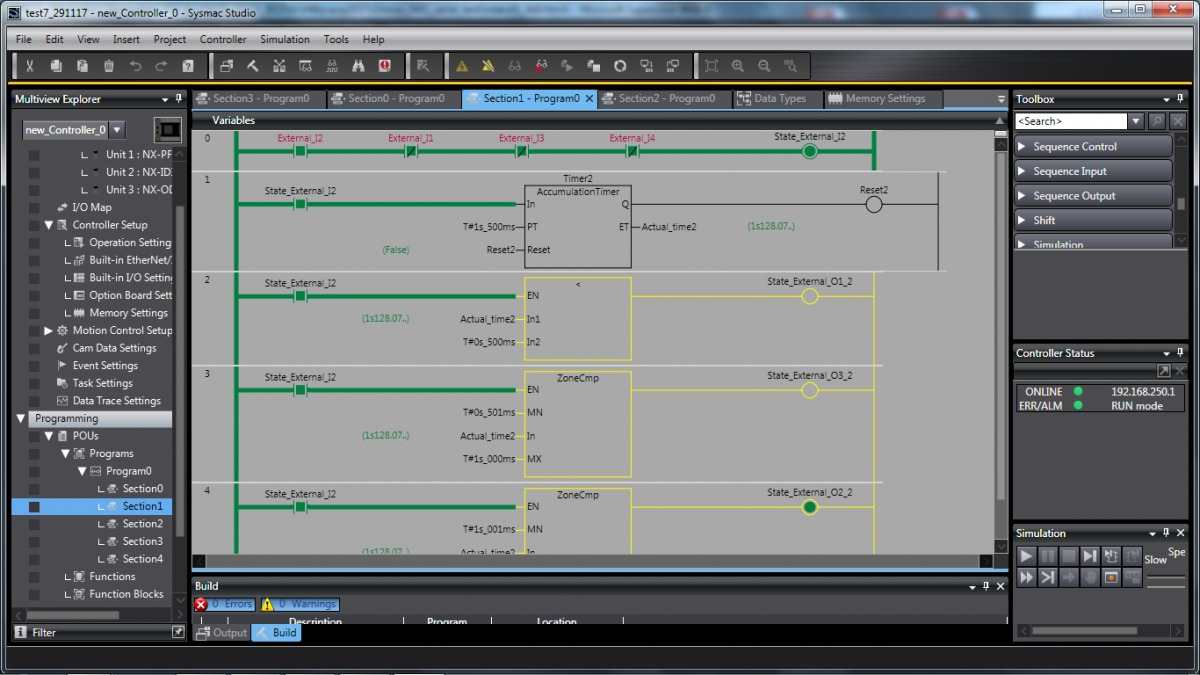Image resolution: width=1200 pixels, height=675 pixels.
Task: Click the step execution button in Simulation panel
Action: click(1089, 556)
